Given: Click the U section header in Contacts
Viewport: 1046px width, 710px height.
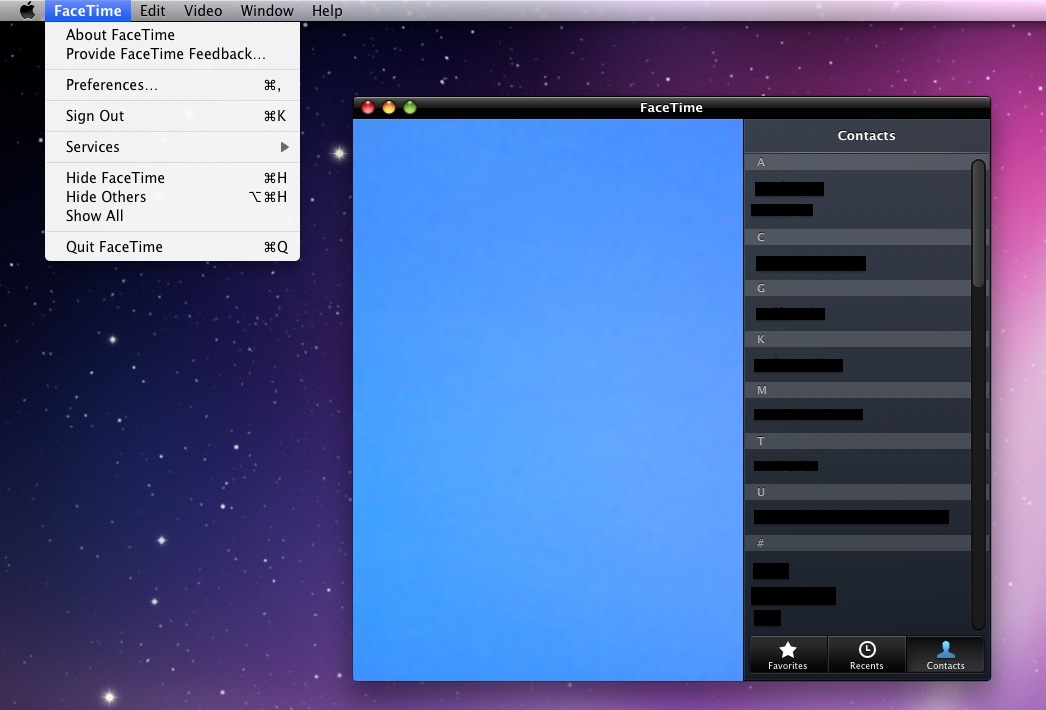Looking at the screenshot, I should [x=858, y=492].
